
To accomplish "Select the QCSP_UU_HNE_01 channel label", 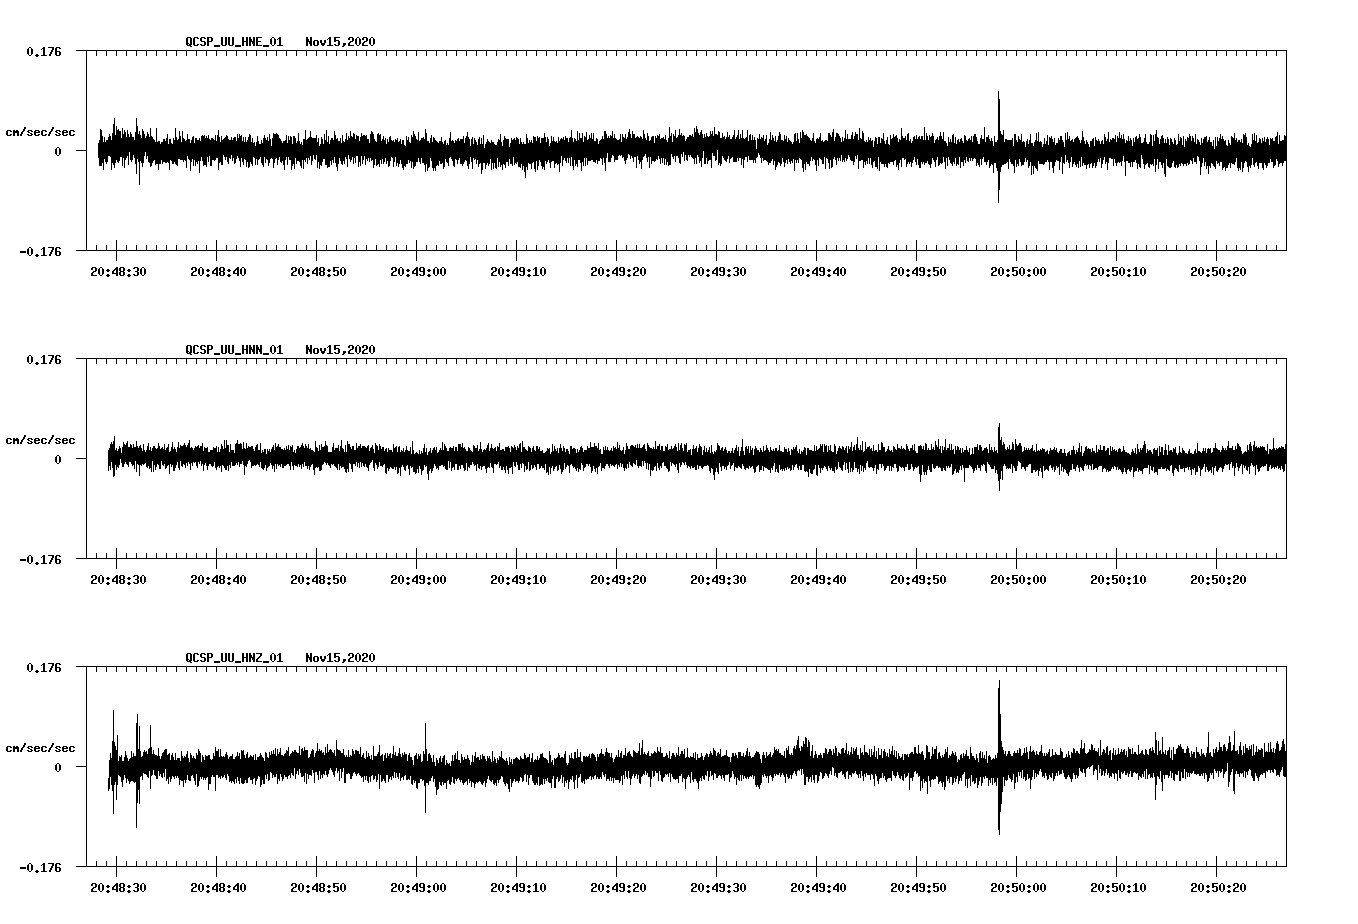I will tap(233, 42).
